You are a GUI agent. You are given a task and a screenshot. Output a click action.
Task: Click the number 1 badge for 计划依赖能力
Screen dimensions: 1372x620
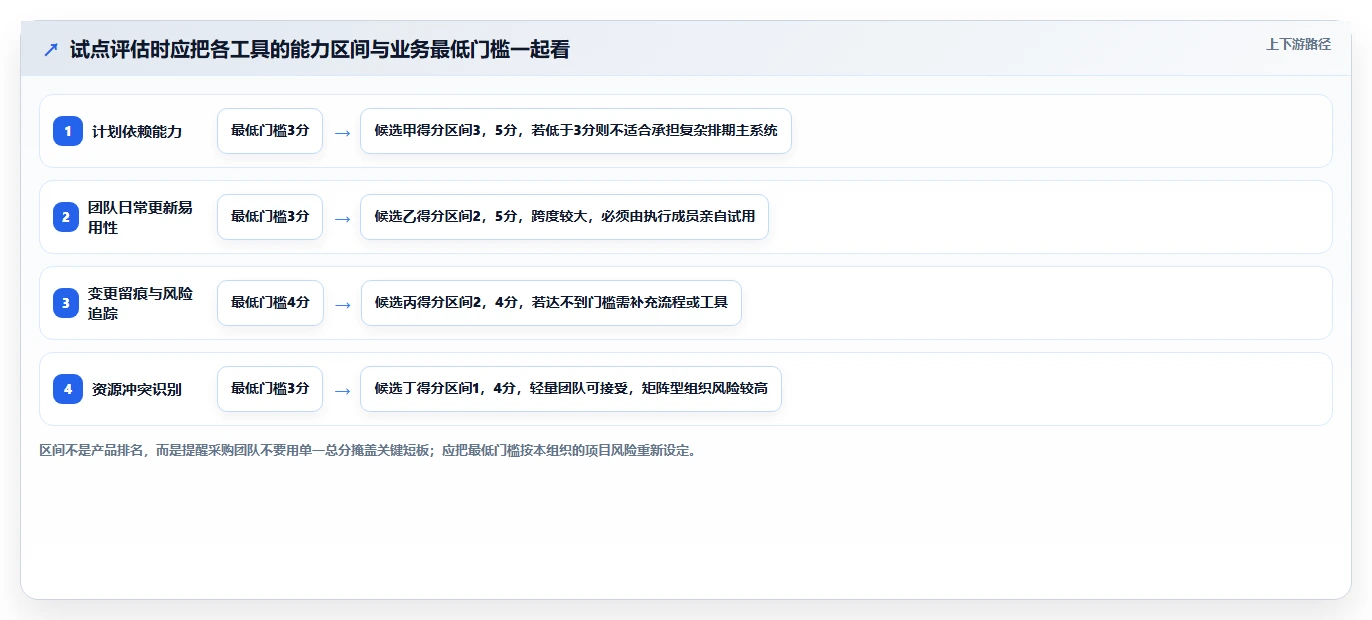click(68, 131)
